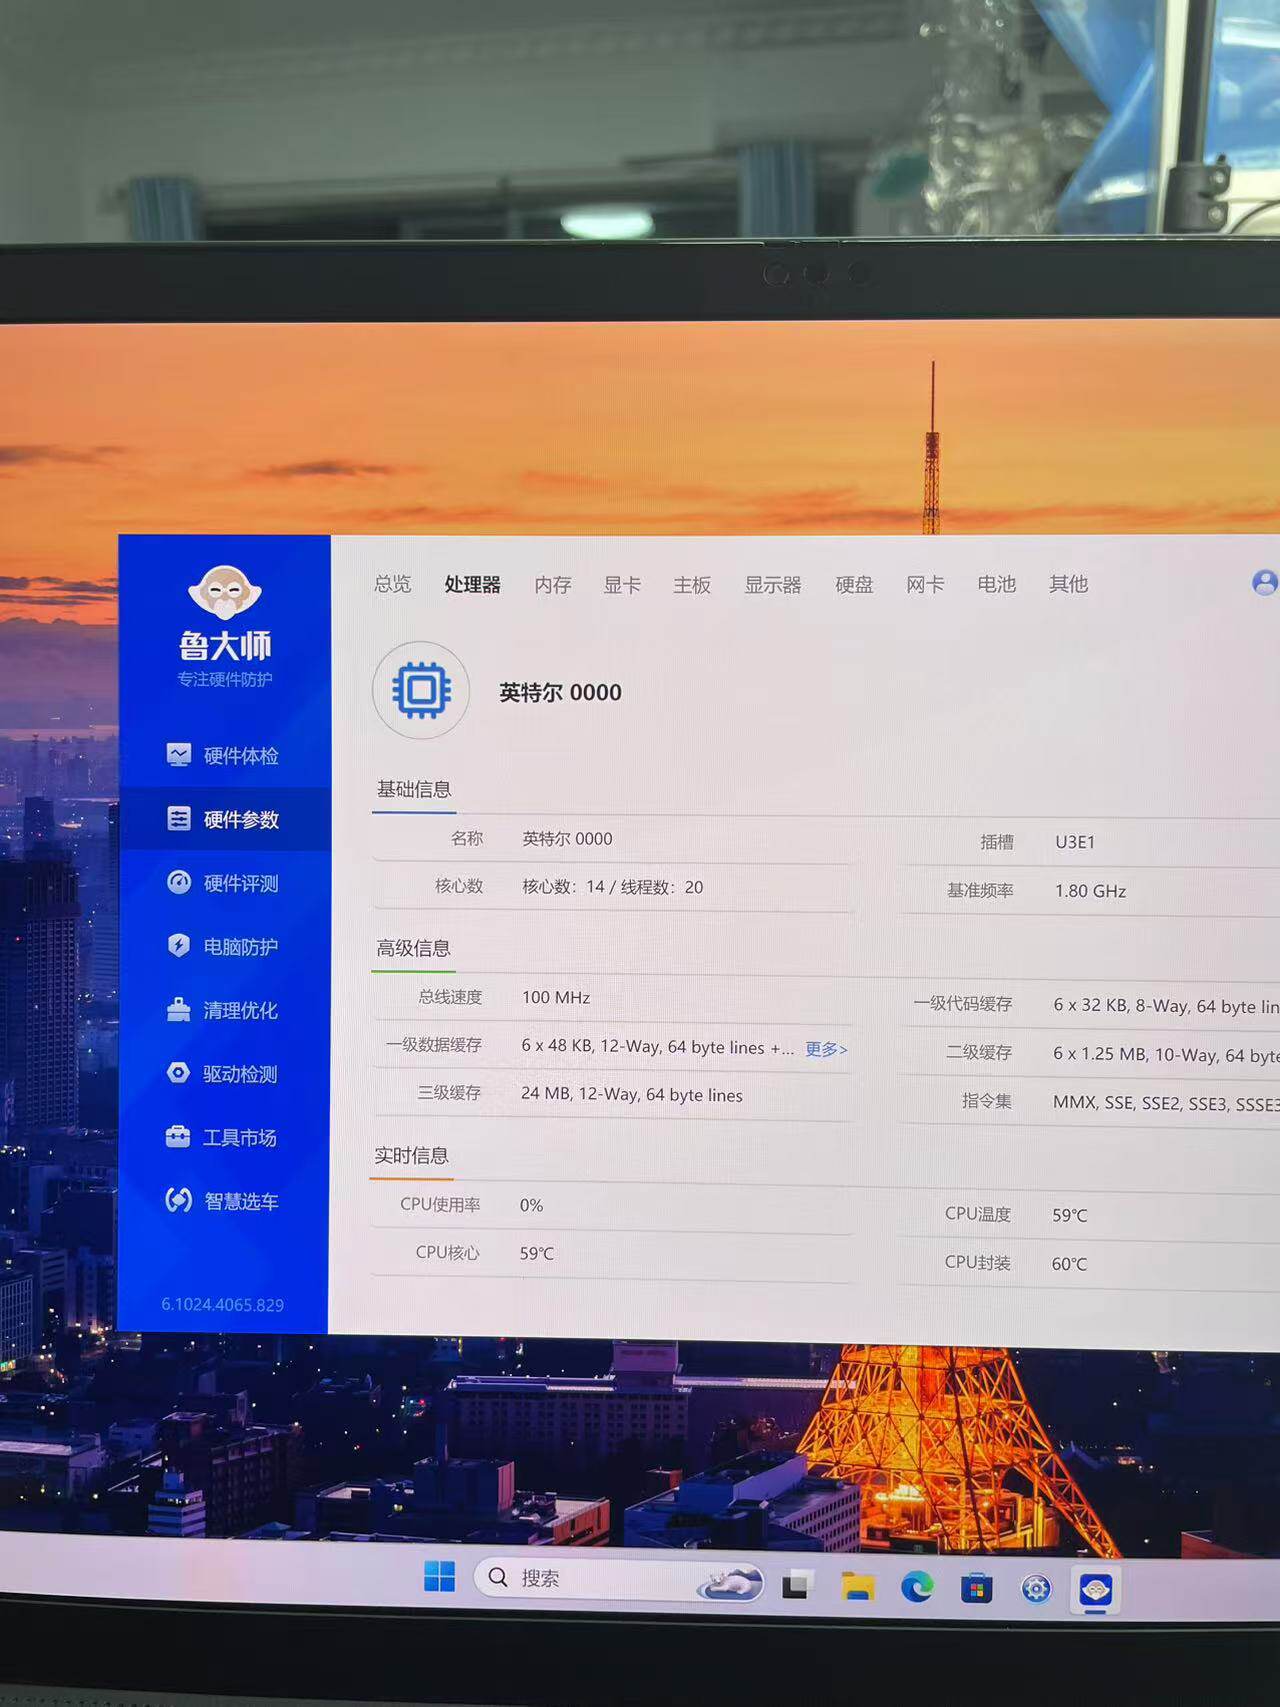Viewport: 1280px width, 1707px height.
Task: Open the 工具市场 tool market
Action: coord(223,1137)
